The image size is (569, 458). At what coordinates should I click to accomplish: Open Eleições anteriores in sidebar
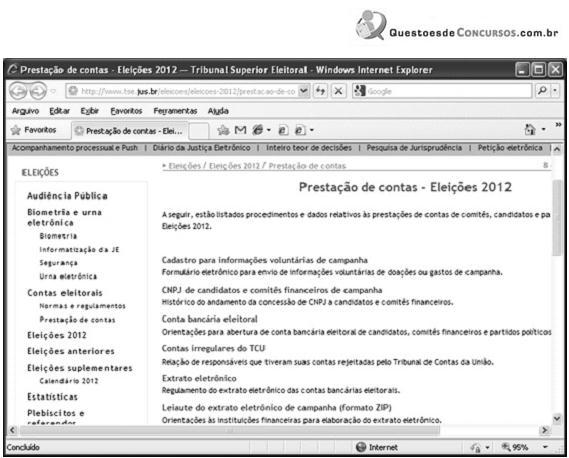click(x=71, y=351)
